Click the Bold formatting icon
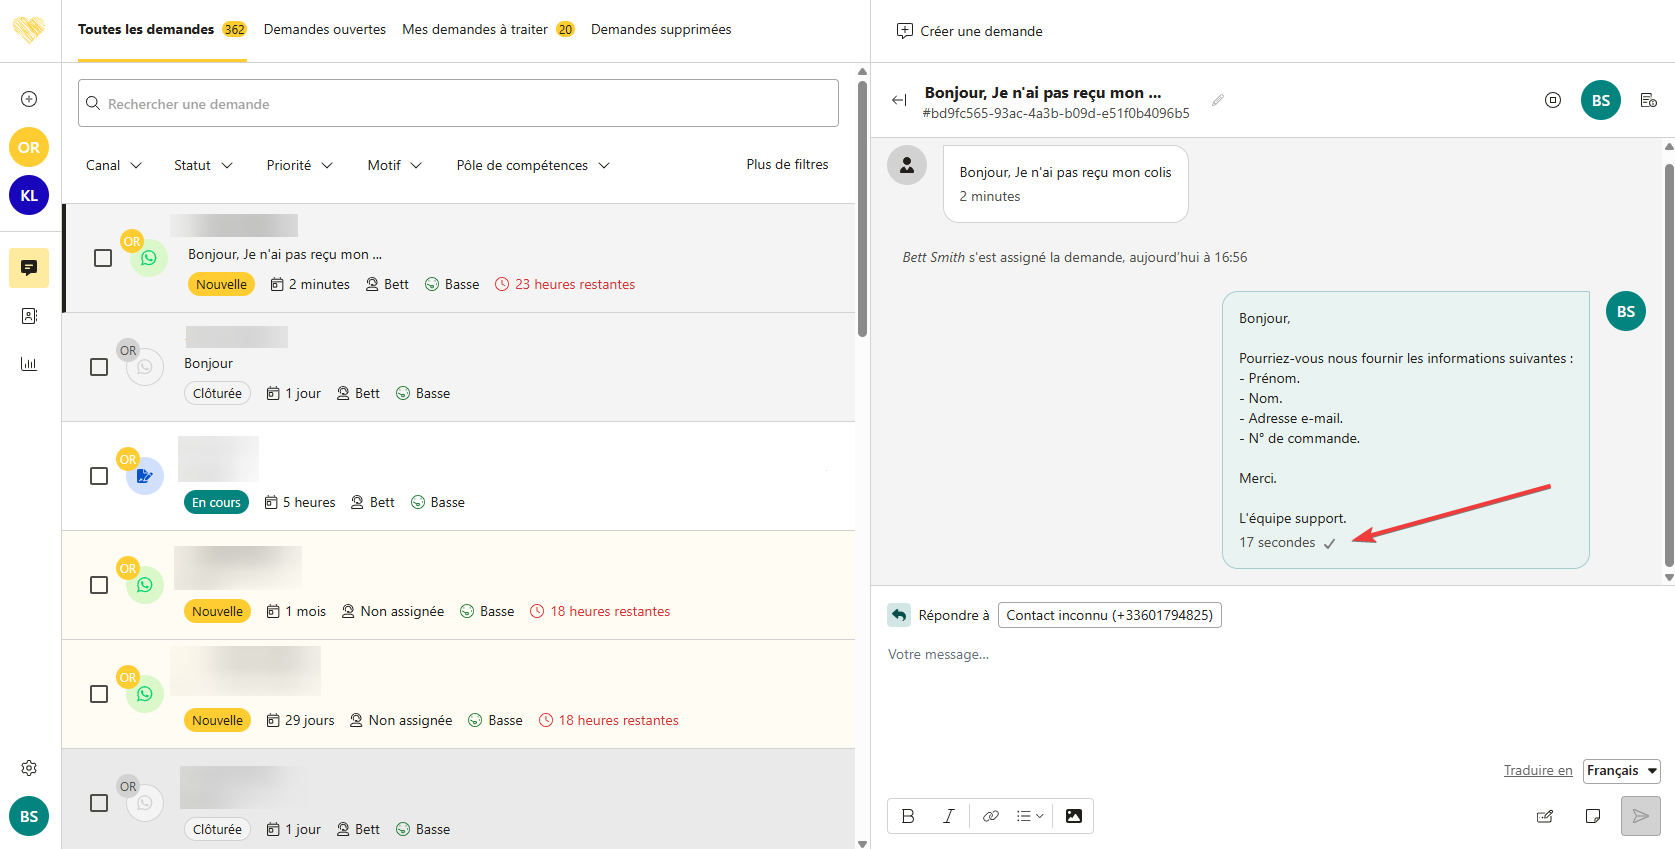Viewport: 1675px width, 849px height. [x=908, y=816]
